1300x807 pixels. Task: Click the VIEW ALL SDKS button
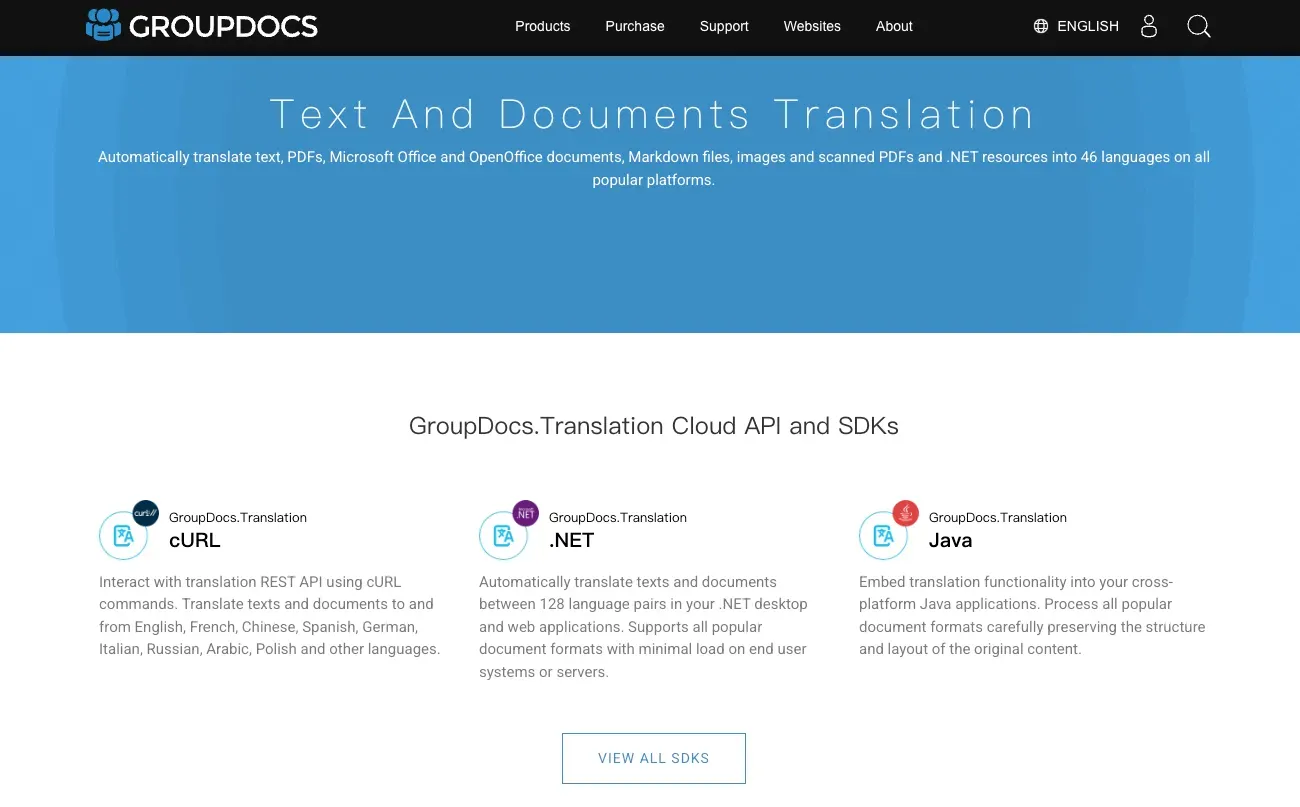pyautogui.click(x=654, y=758)
